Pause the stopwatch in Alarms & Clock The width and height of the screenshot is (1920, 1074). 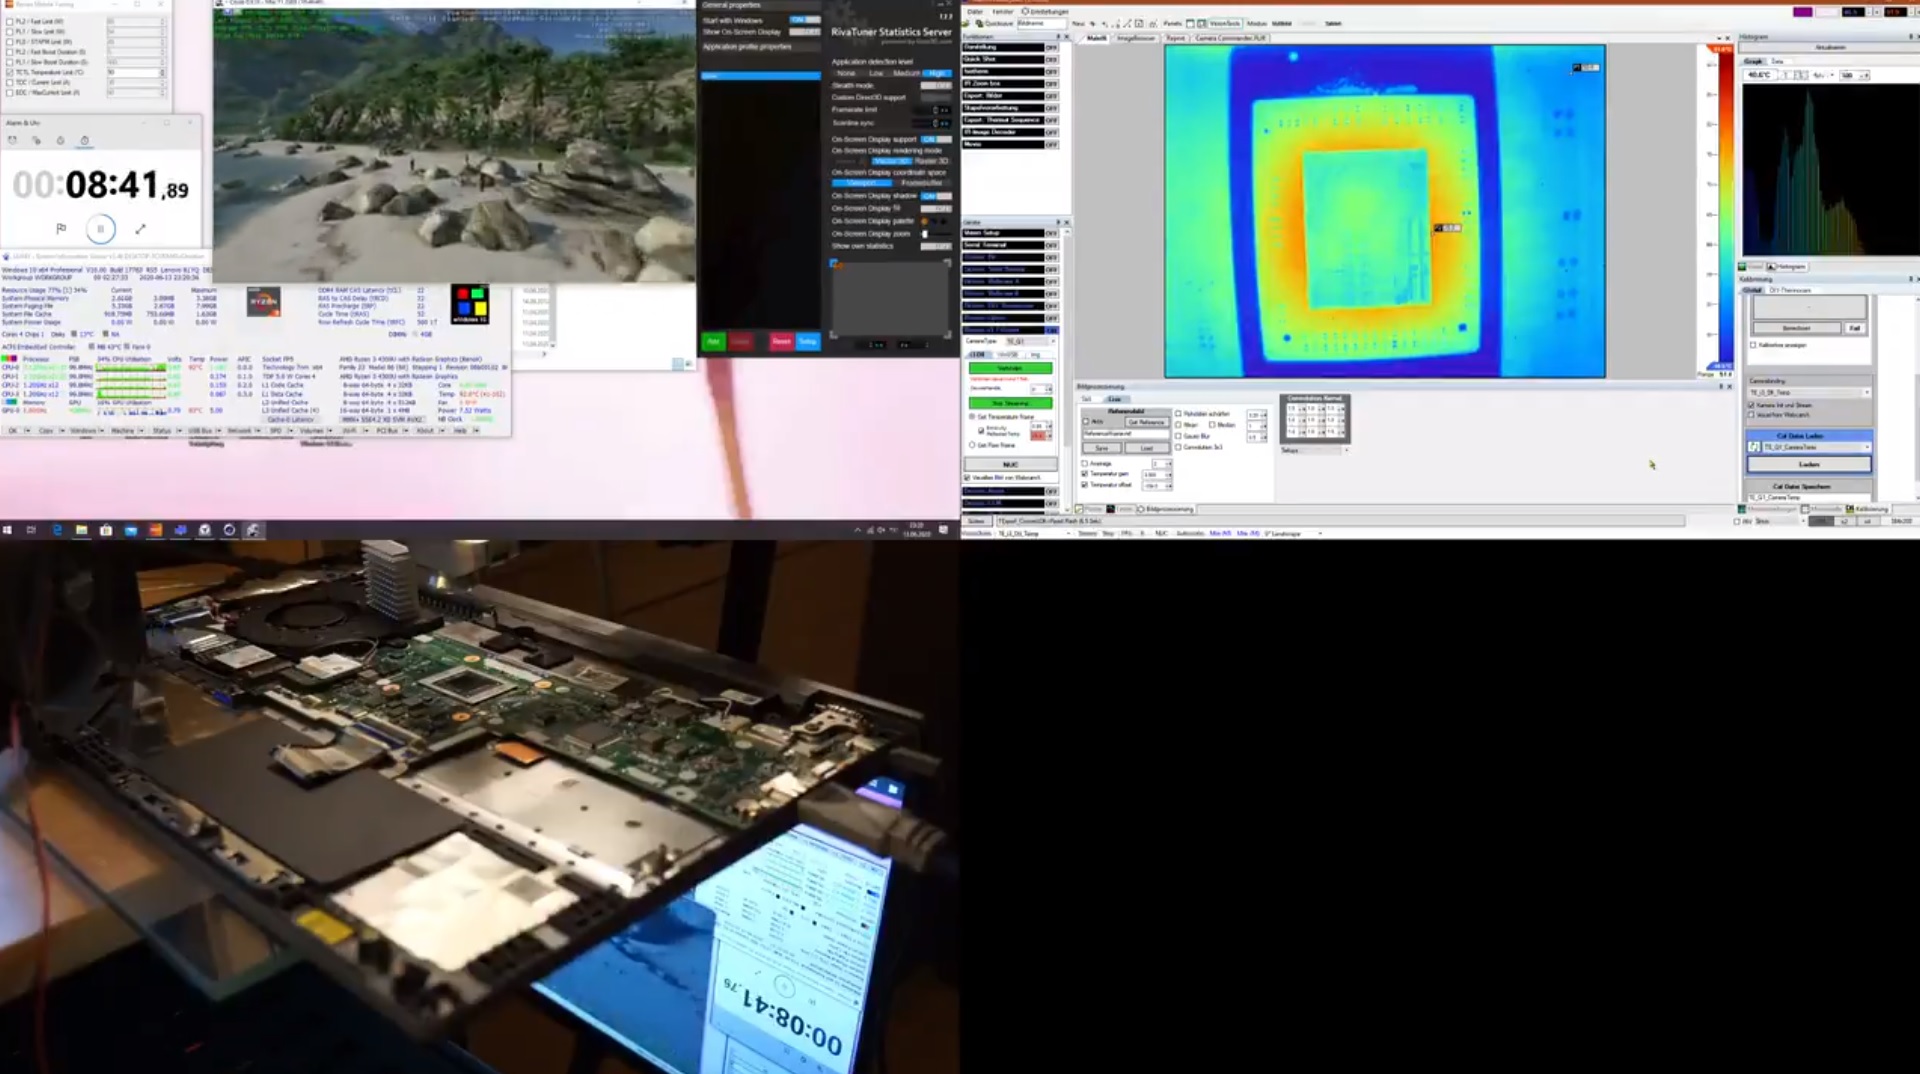click(100, 229)
